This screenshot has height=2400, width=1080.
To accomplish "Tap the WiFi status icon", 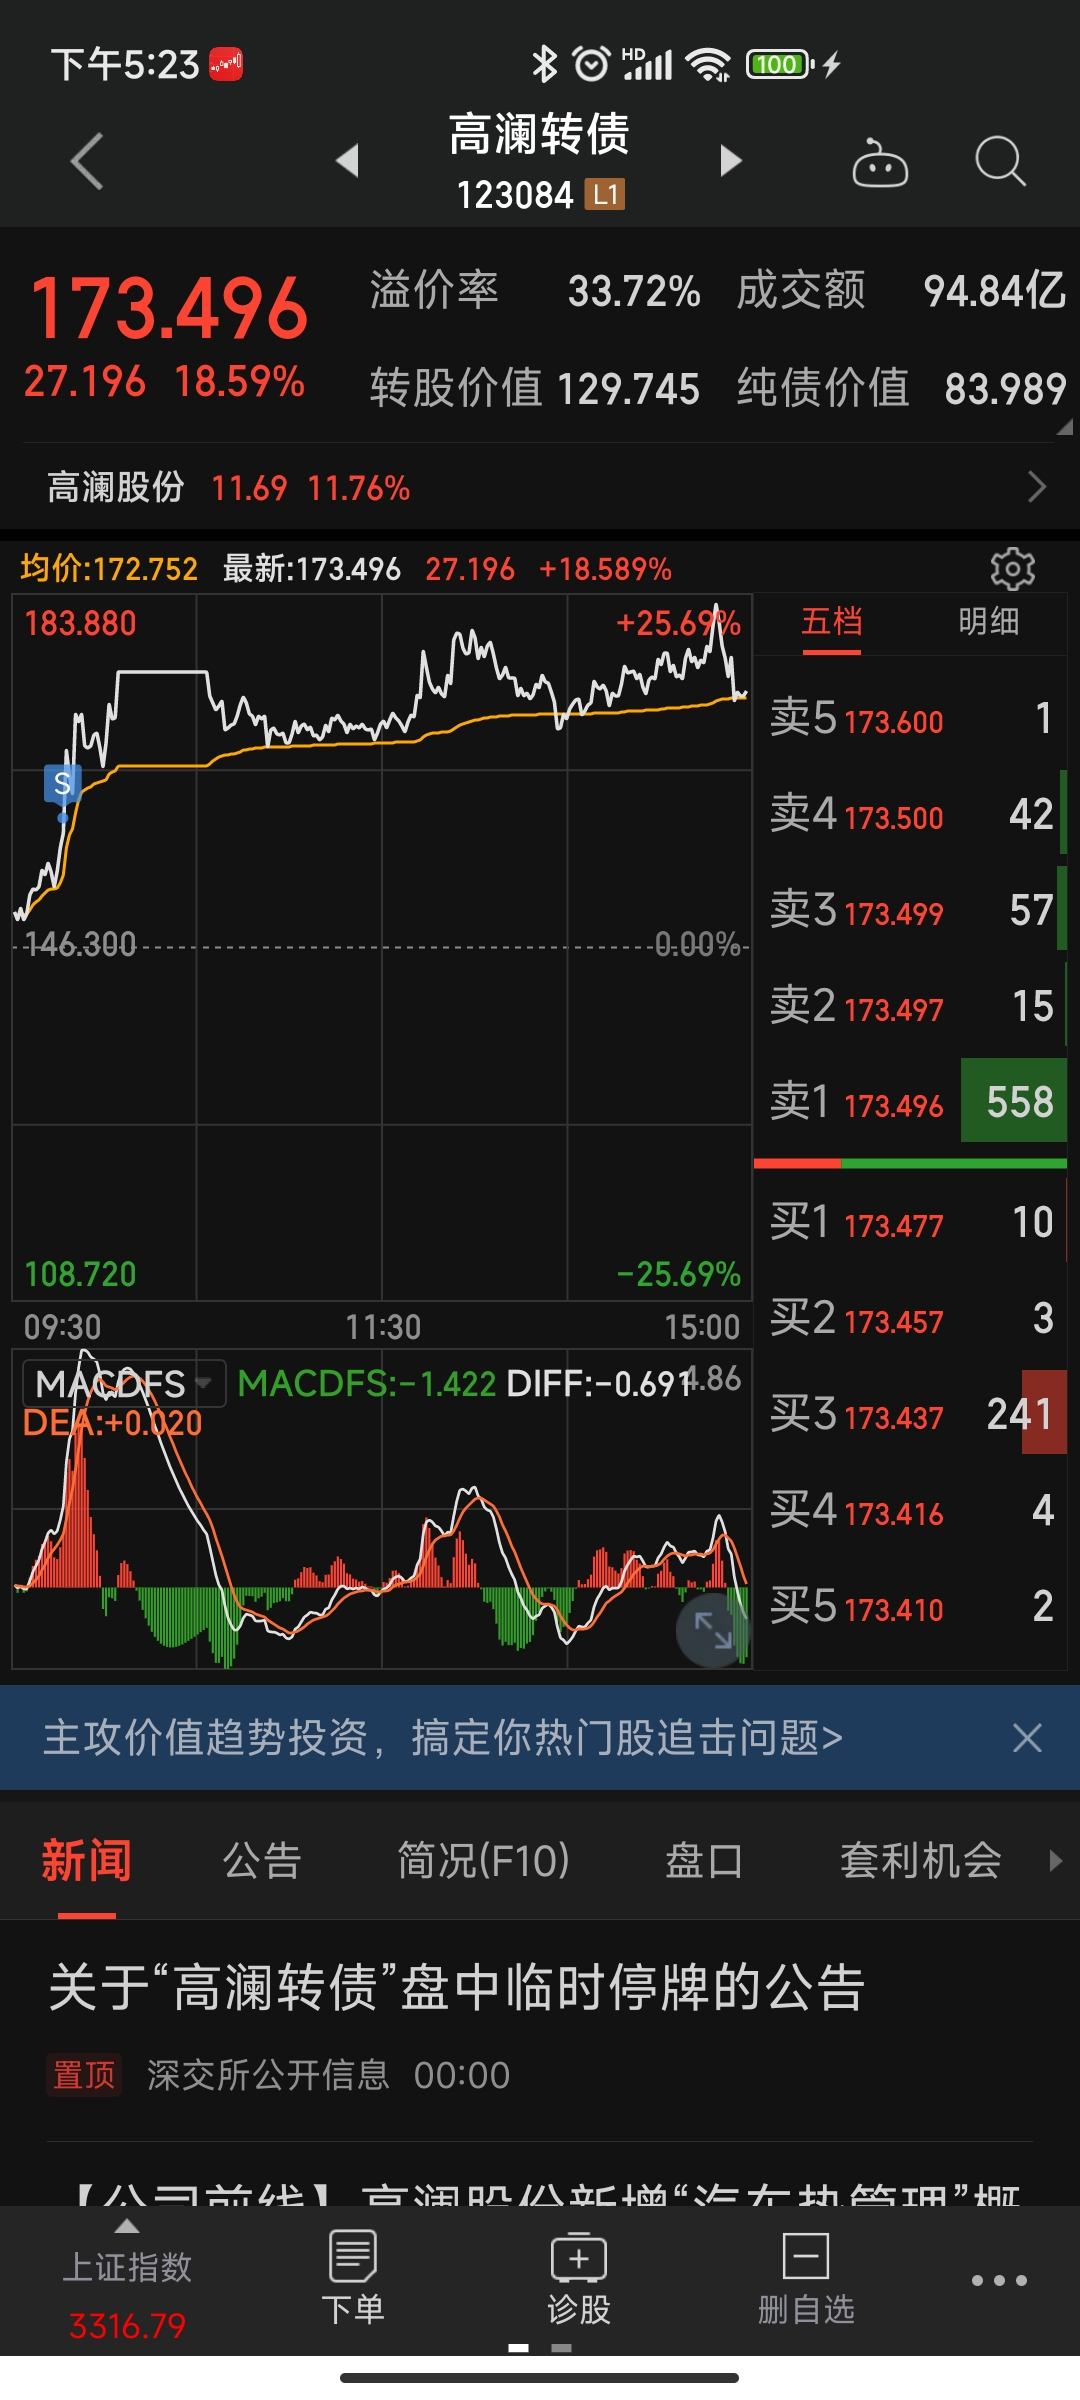I will click(708, 64).
